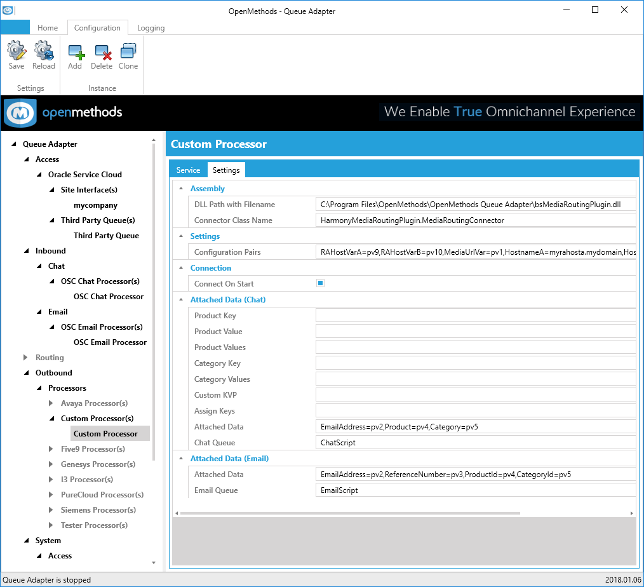Expand the Routing tree node
Screen dimensions: 644x588
click(25, 357)
